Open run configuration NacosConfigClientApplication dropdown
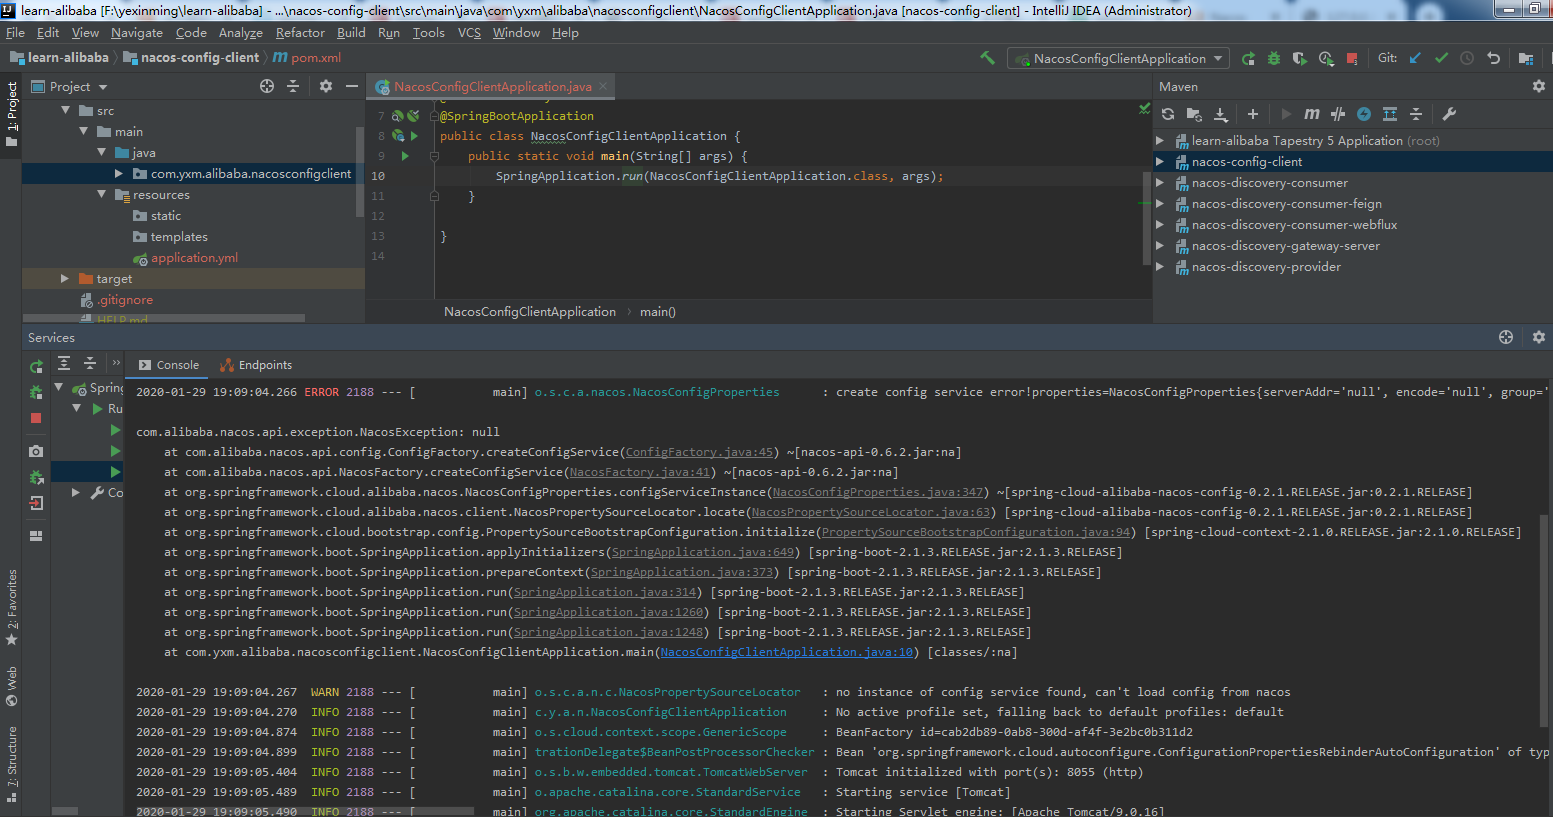The width and height of the screenshot is (1553, 817). click(x=1119, y=58)
